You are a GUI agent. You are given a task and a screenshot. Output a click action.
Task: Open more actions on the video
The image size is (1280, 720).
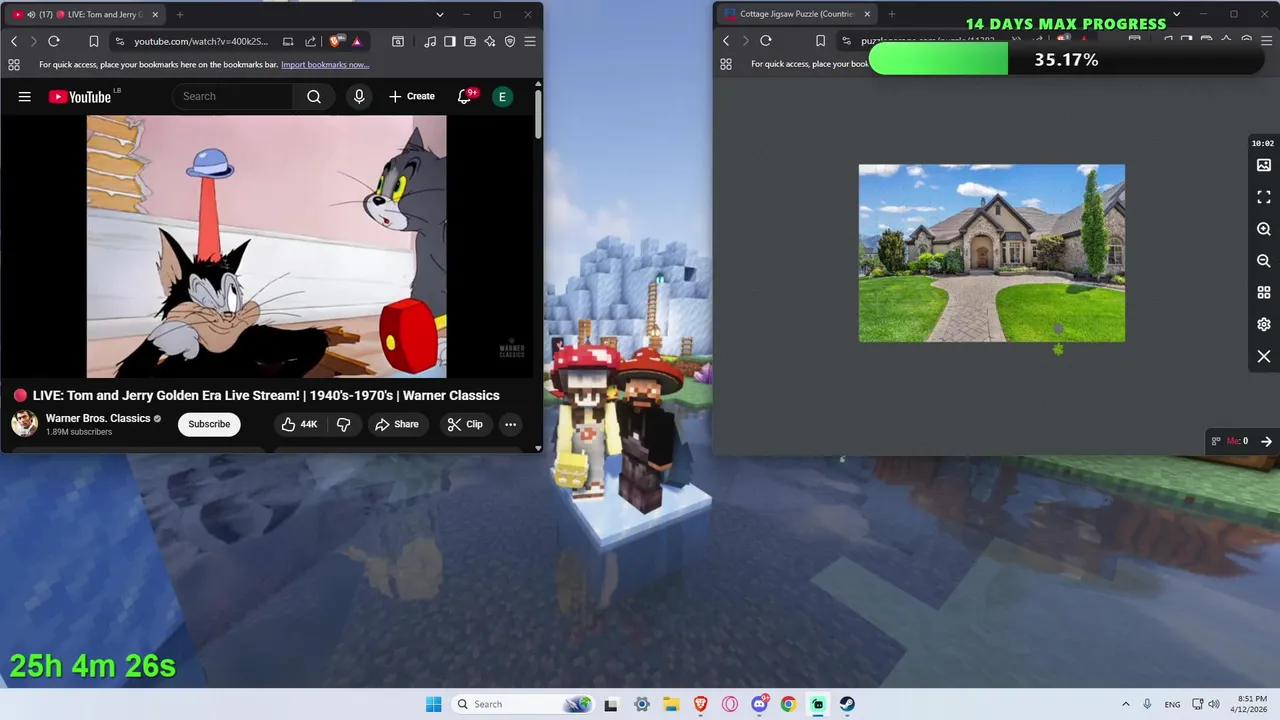click(510, 424)
